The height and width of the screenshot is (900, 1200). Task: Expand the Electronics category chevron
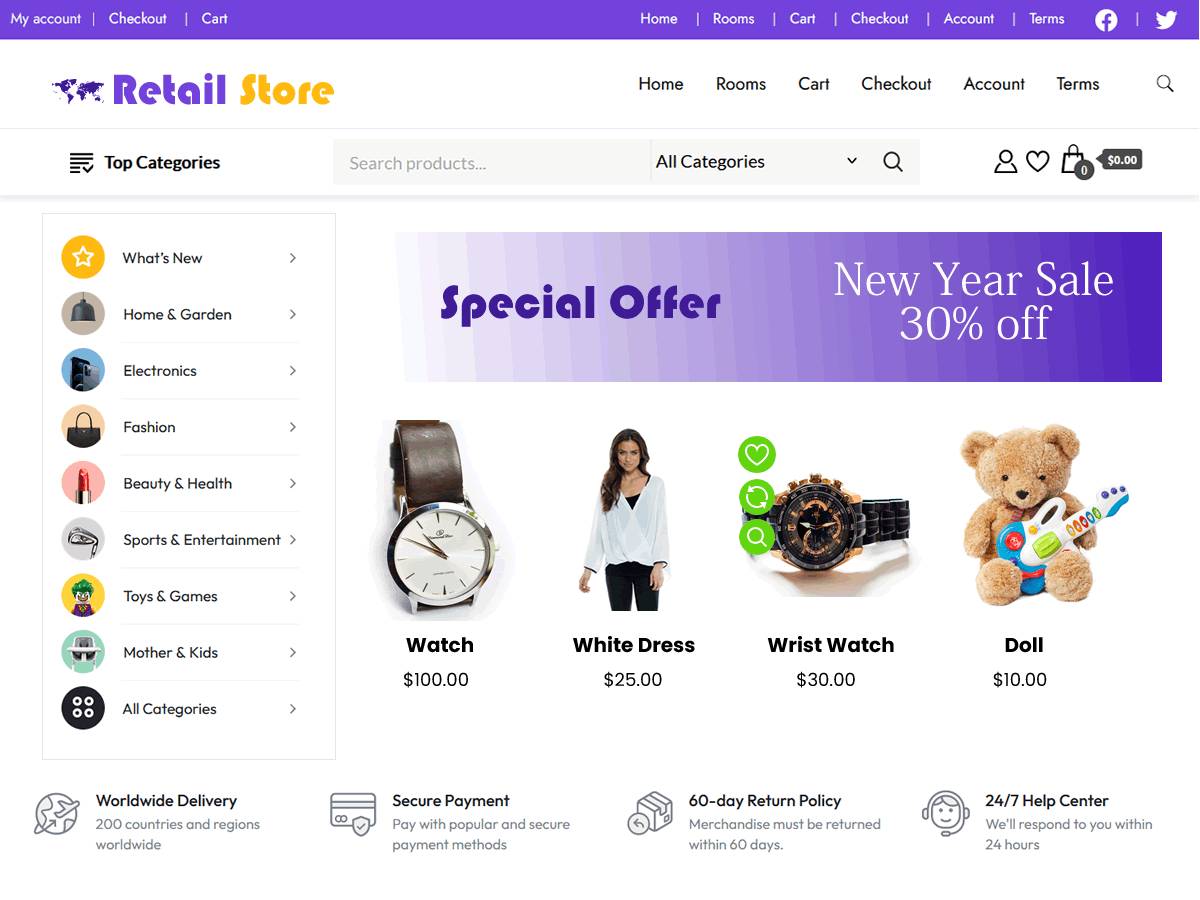click(x=292, y=371)
